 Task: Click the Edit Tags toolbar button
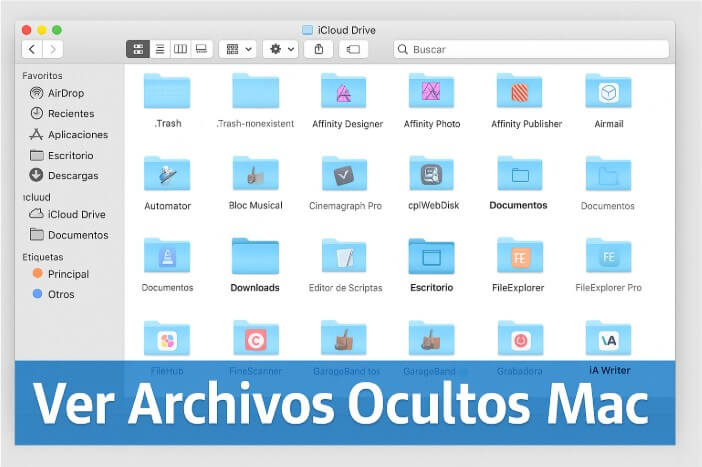pos(353,49)
